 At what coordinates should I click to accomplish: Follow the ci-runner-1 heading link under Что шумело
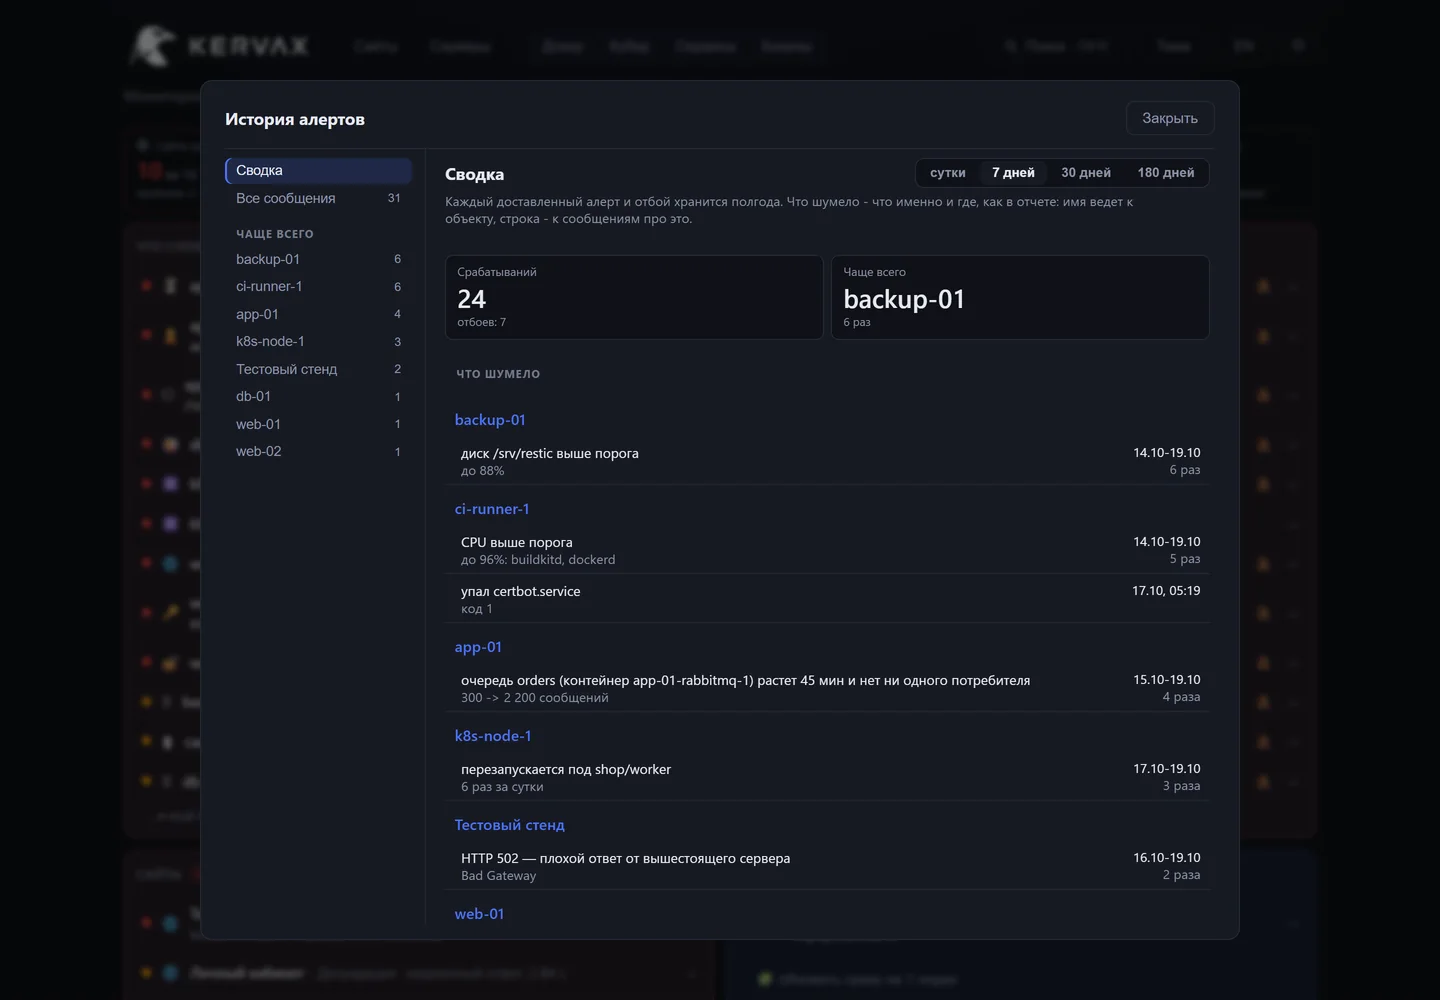(492, 509)
